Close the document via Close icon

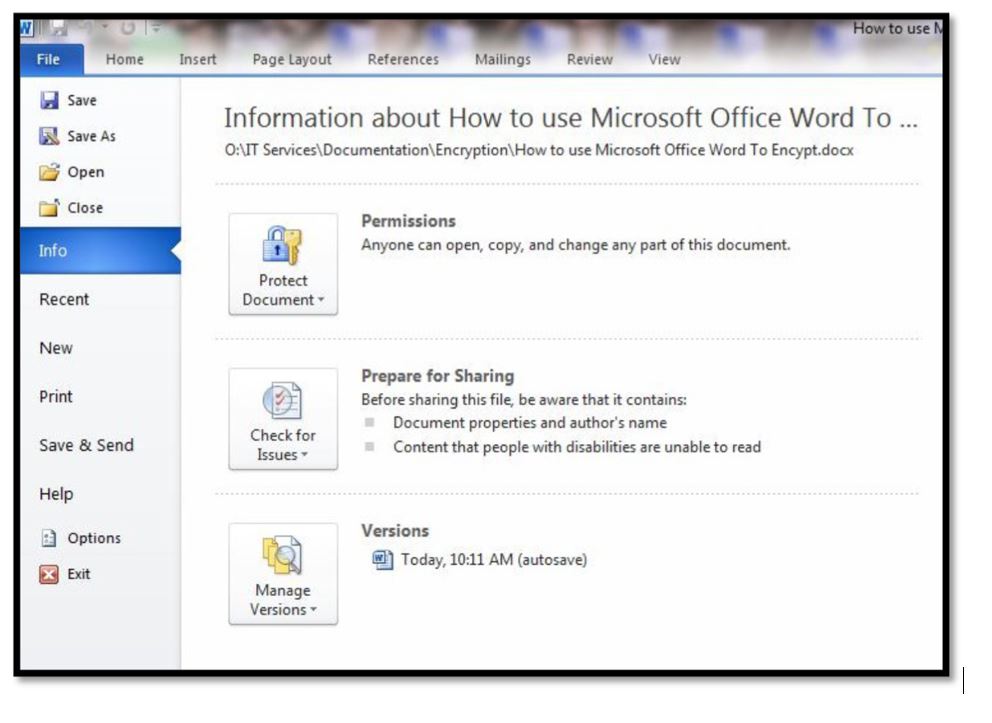[x=49, y=209]
